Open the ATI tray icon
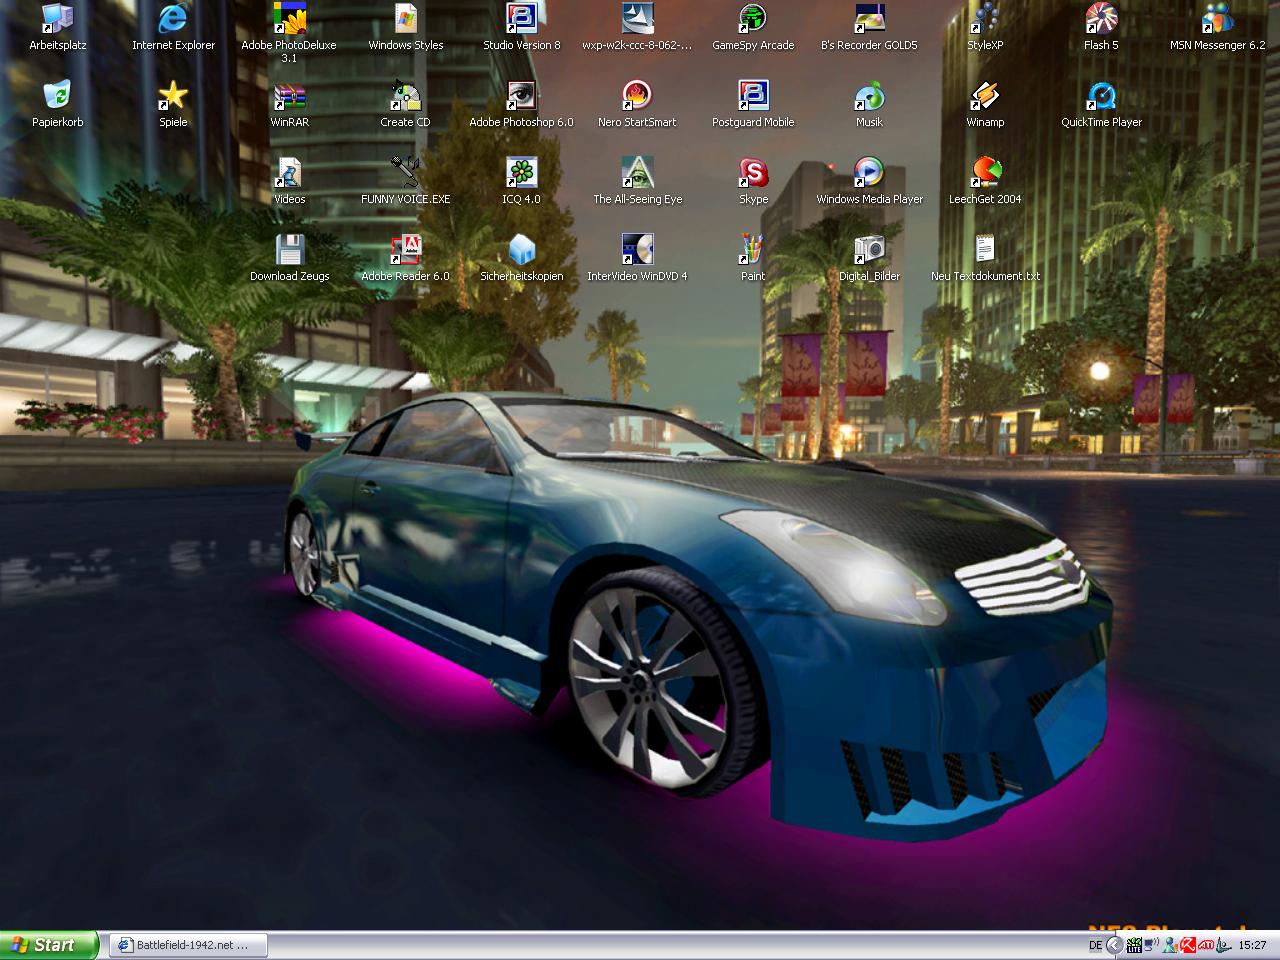 [1206, 945]
